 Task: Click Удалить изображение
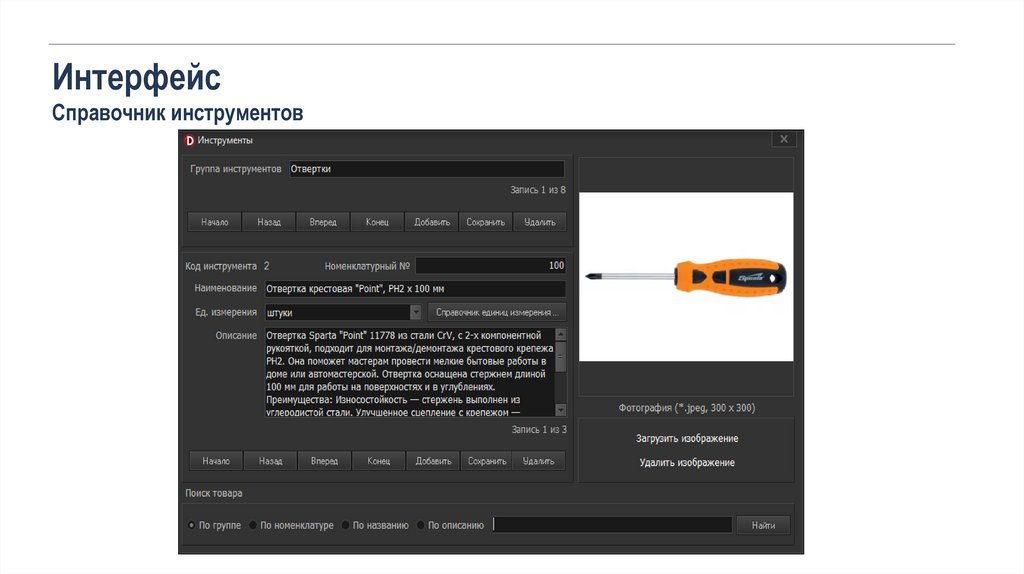(x=687, y=462)
